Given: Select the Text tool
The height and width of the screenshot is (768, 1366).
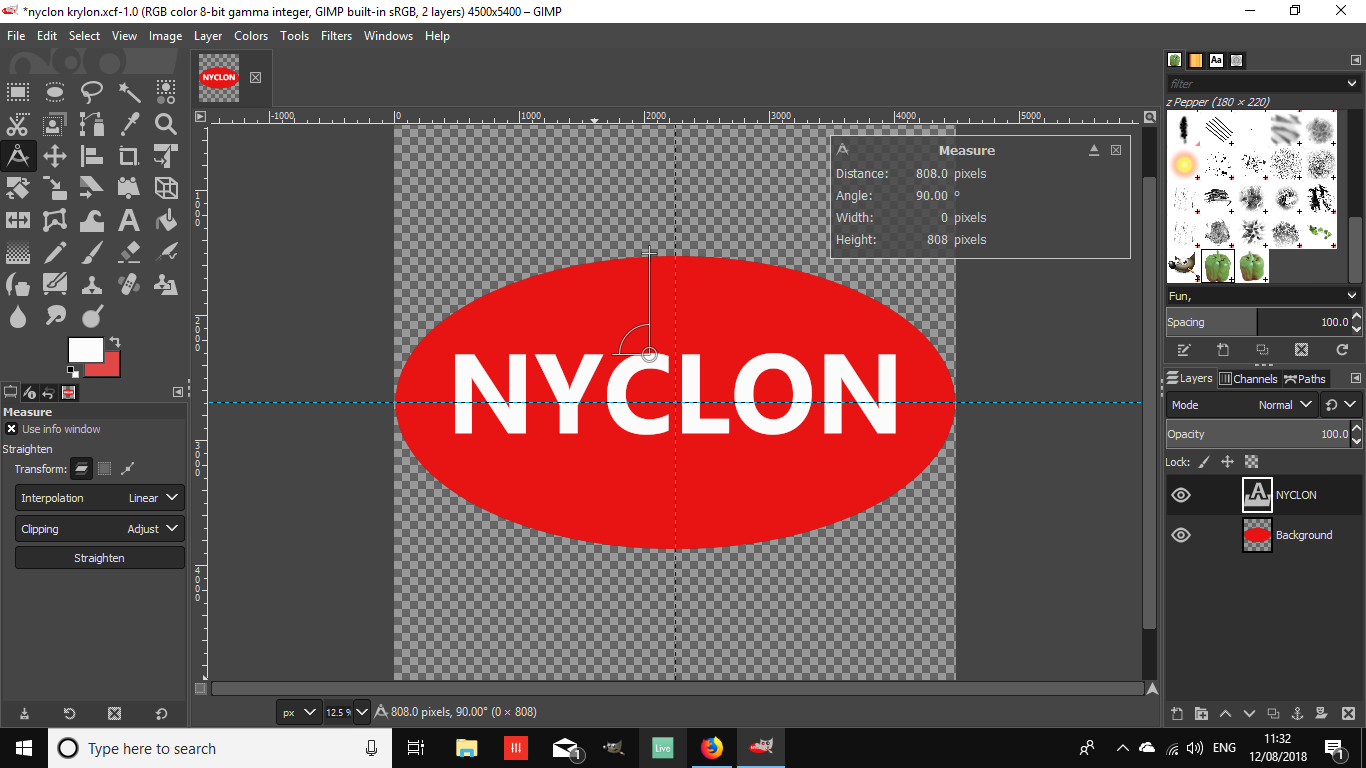Looking at the screenshot, I should pos(129,220).
